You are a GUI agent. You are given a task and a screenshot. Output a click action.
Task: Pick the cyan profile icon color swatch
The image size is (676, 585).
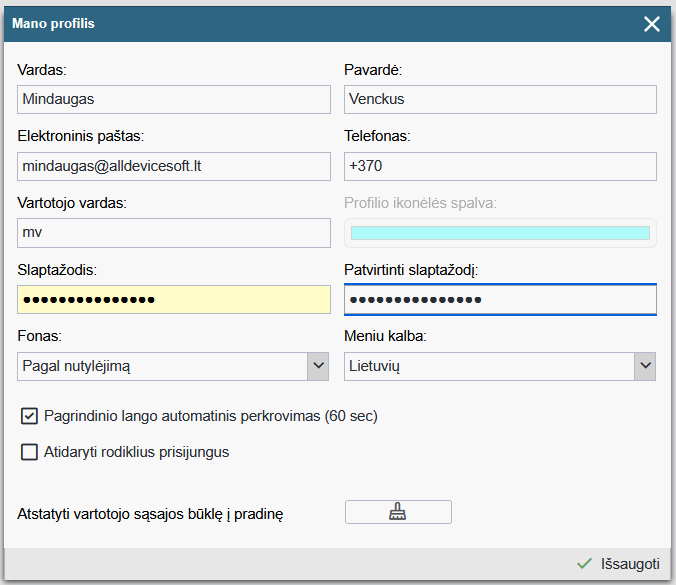pyautogui.click(x=500, y=233)
